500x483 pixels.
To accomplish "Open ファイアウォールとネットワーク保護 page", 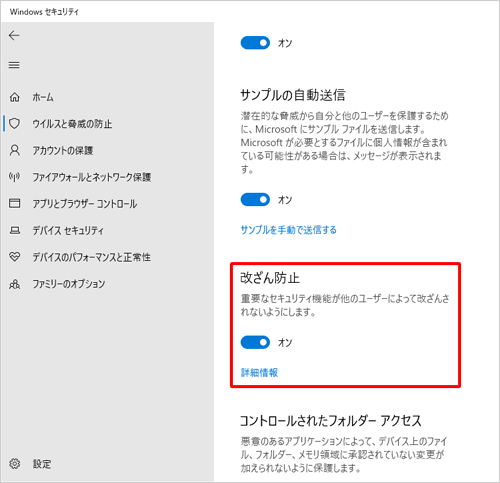I will (92, 177).
